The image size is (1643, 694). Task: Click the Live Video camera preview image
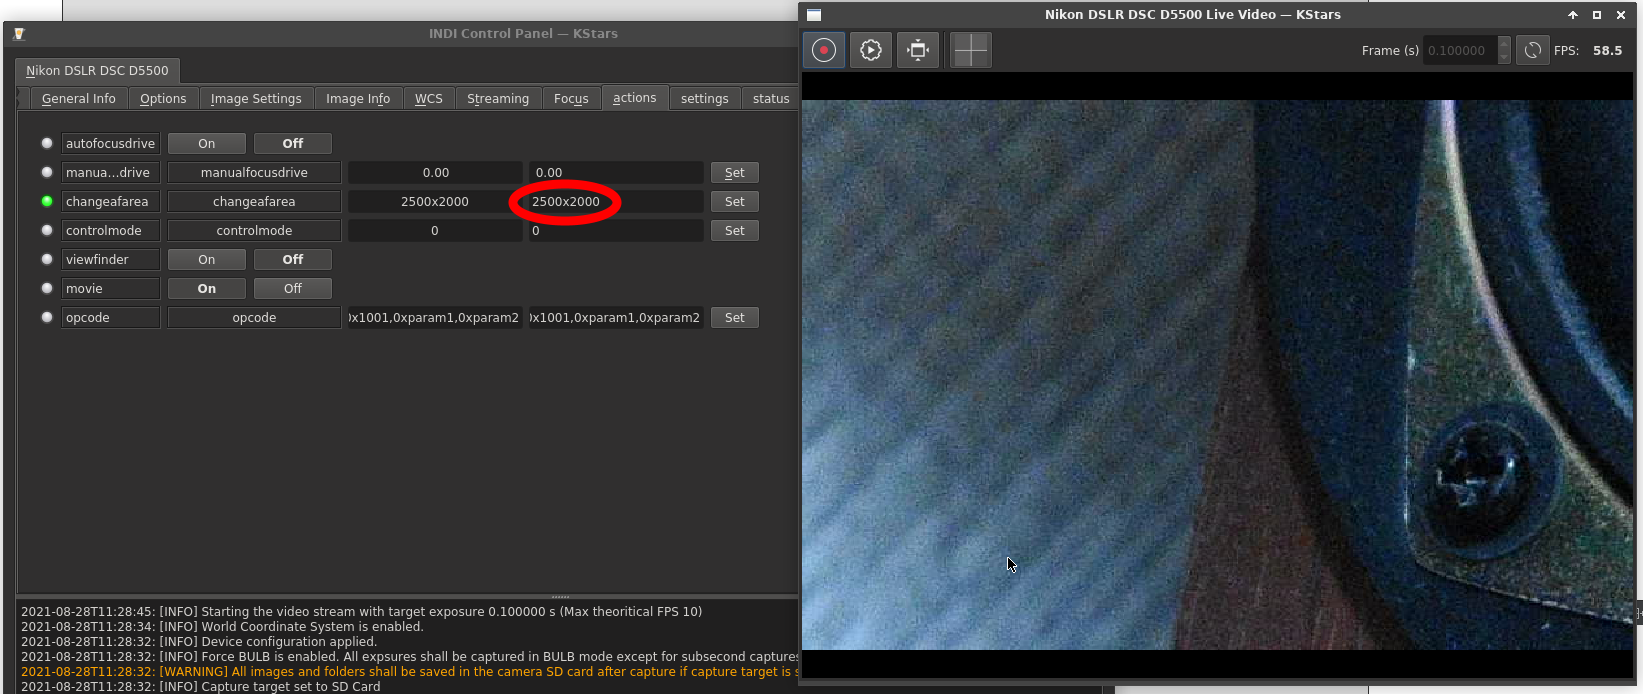(x=1217, y=375)
